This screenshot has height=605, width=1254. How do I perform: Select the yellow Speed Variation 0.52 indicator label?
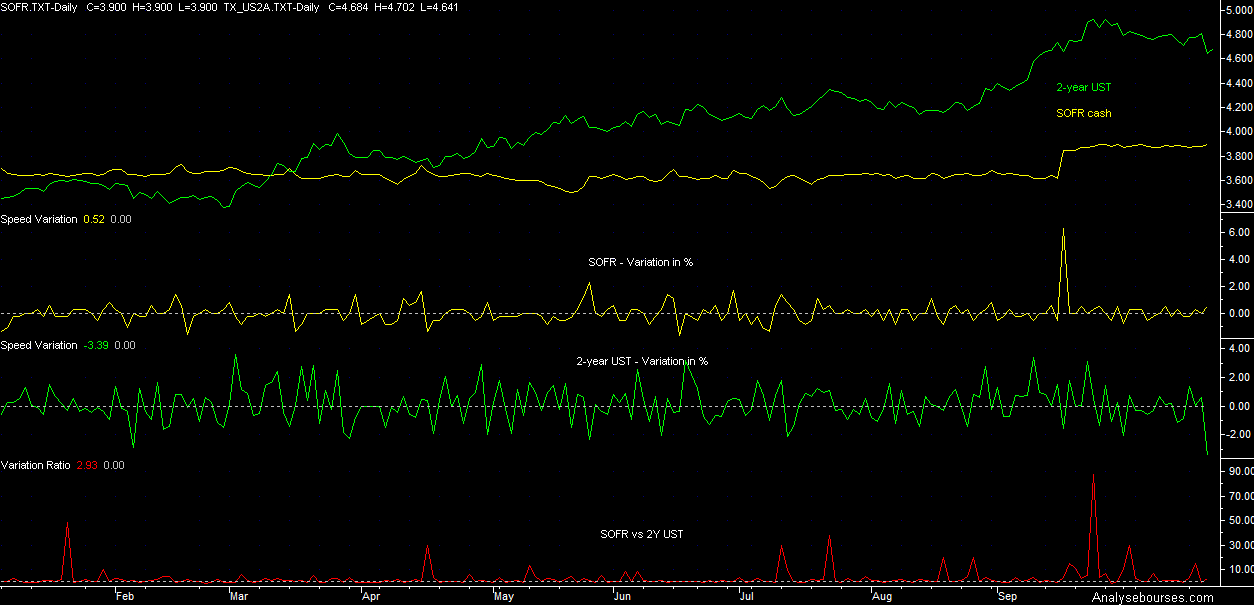coord(66,219)
